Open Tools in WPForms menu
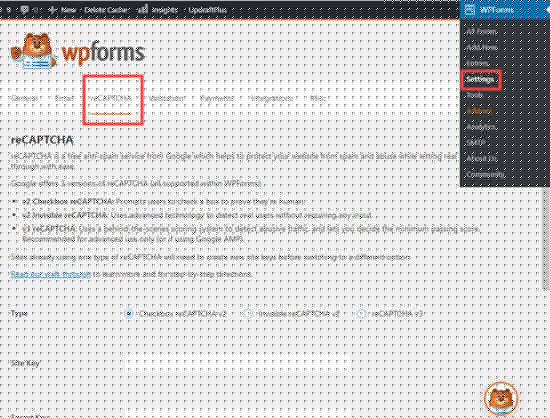550x418 pixels. tap(474, 95)
